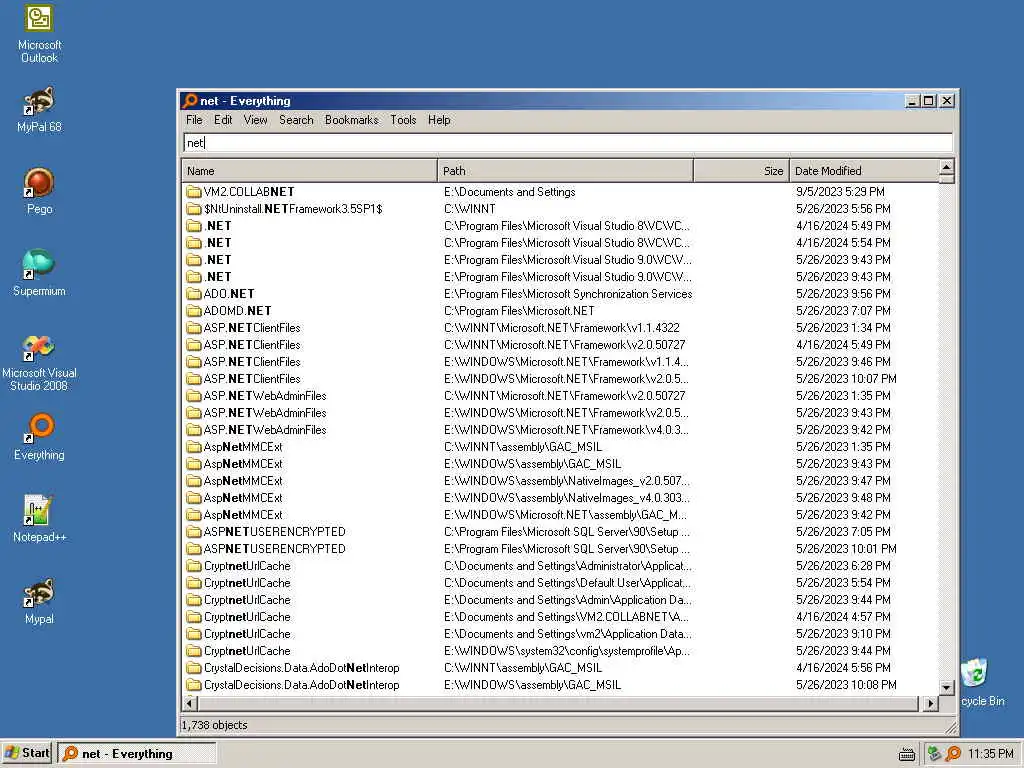1024x768 pixels.
Task: Open the View menu
Action: click(x=255, y=120)
